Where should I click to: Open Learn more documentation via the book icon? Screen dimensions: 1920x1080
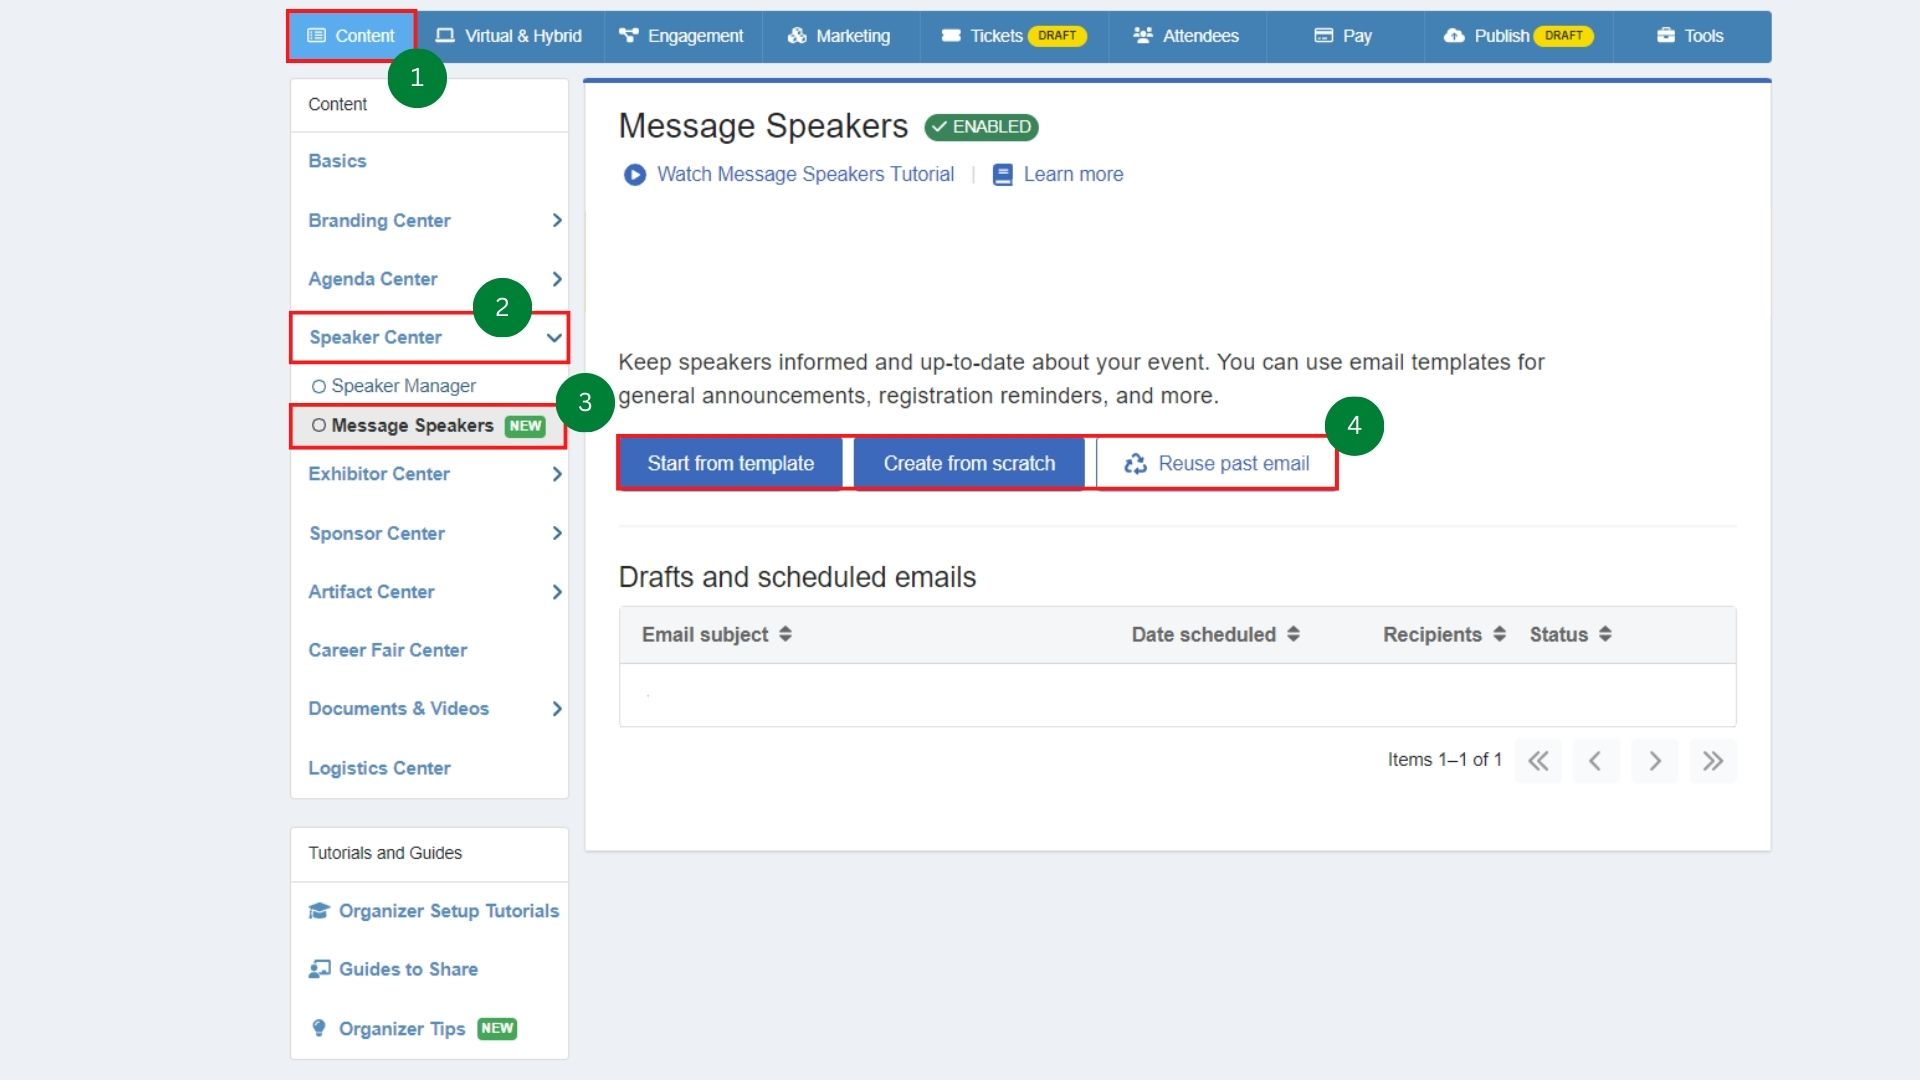coord(1003,174)
